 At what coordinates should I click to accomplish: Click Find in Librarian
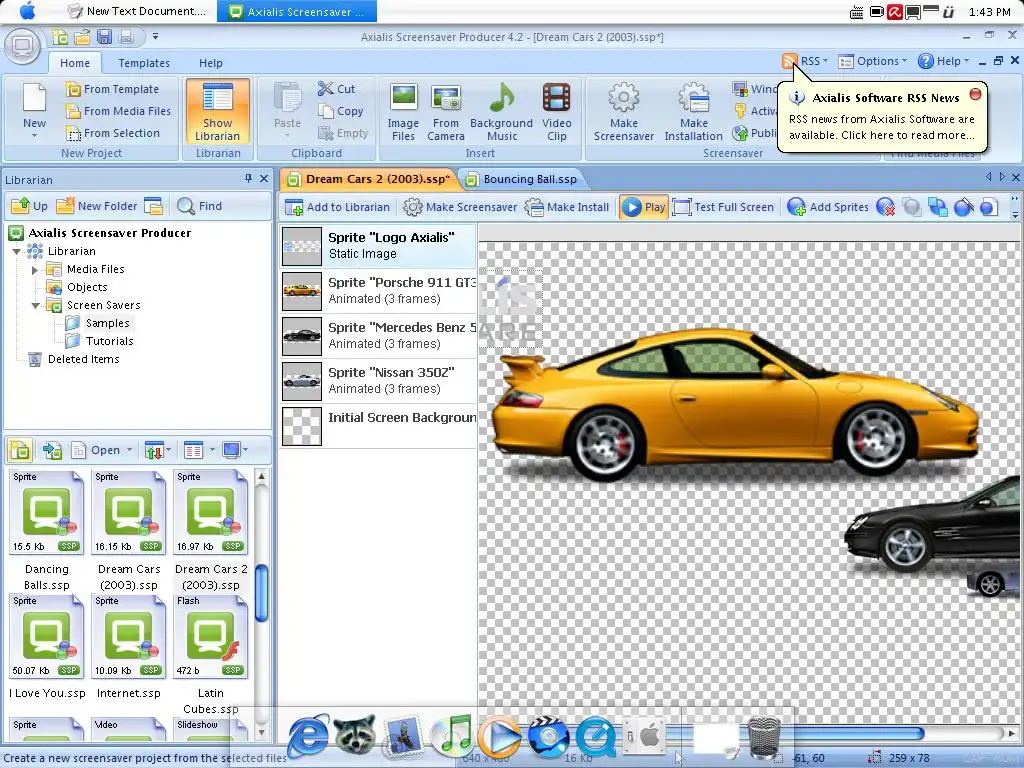pos(199,206)
